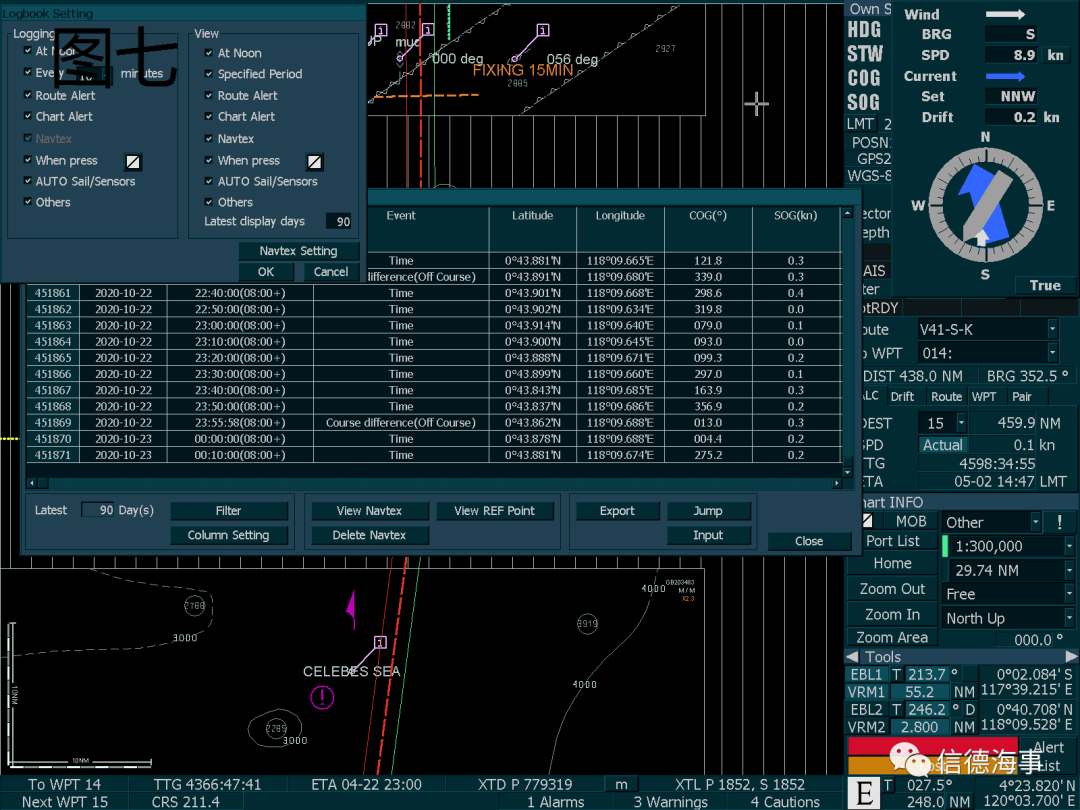Screen dimensions: 1080x810
Task: Click the exclamation mark button beside Other dropdown
Action: click(x=1059, y=522)
